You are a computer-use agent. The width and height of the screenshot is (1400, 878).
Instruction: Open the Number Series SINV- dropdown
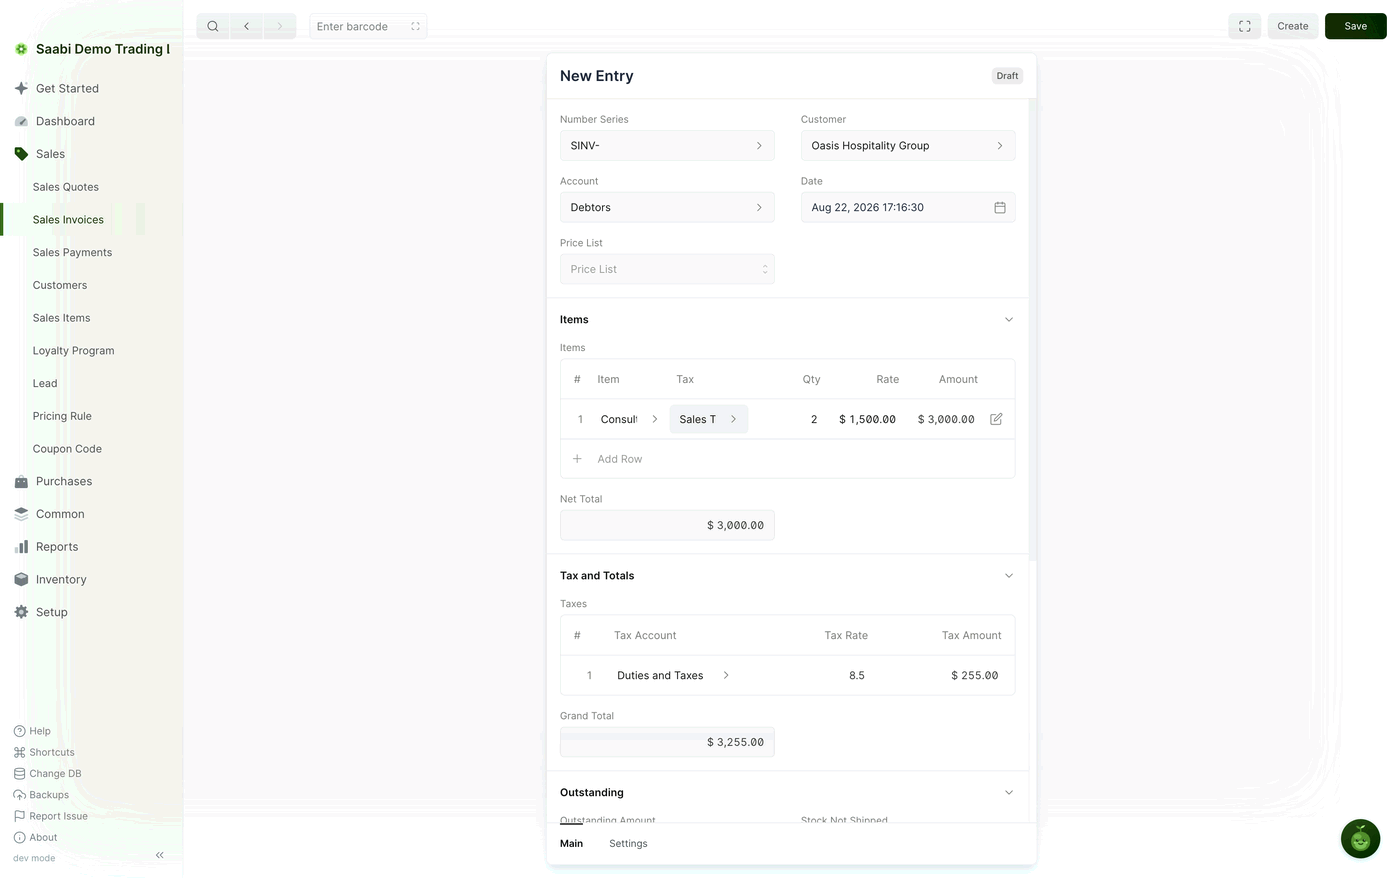pos(667,146)
